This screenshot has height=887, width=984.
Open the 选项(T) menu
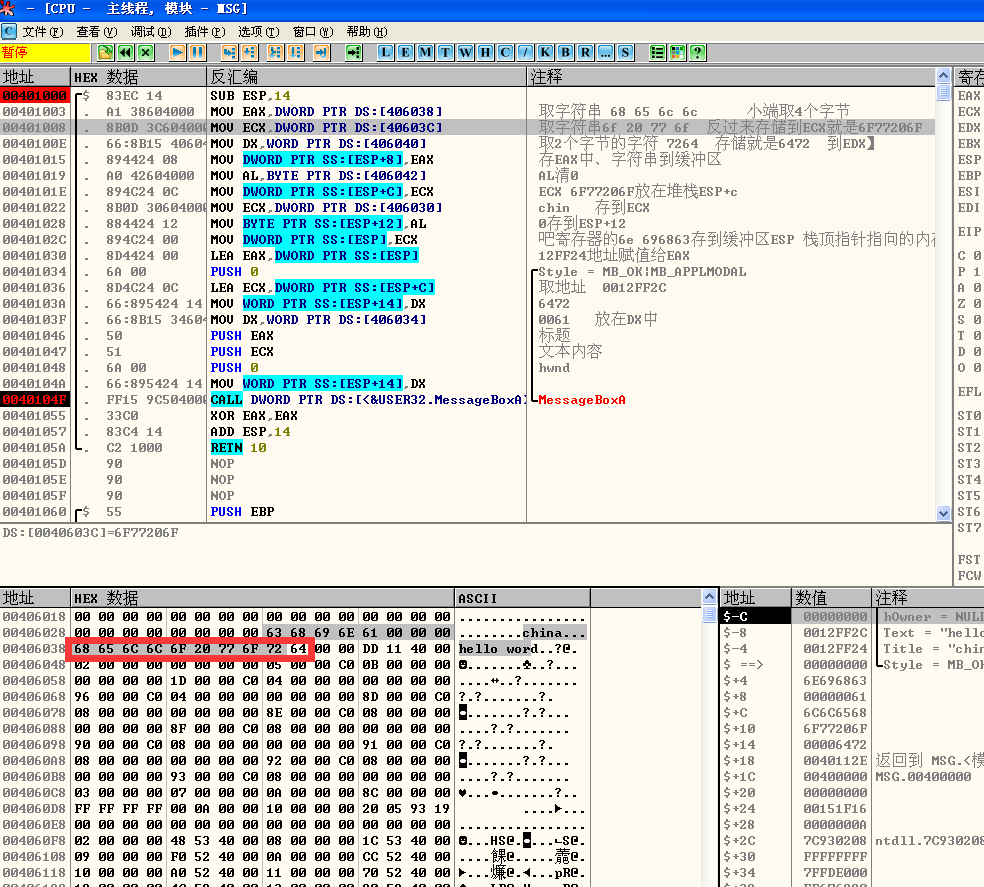coord(259,31)
